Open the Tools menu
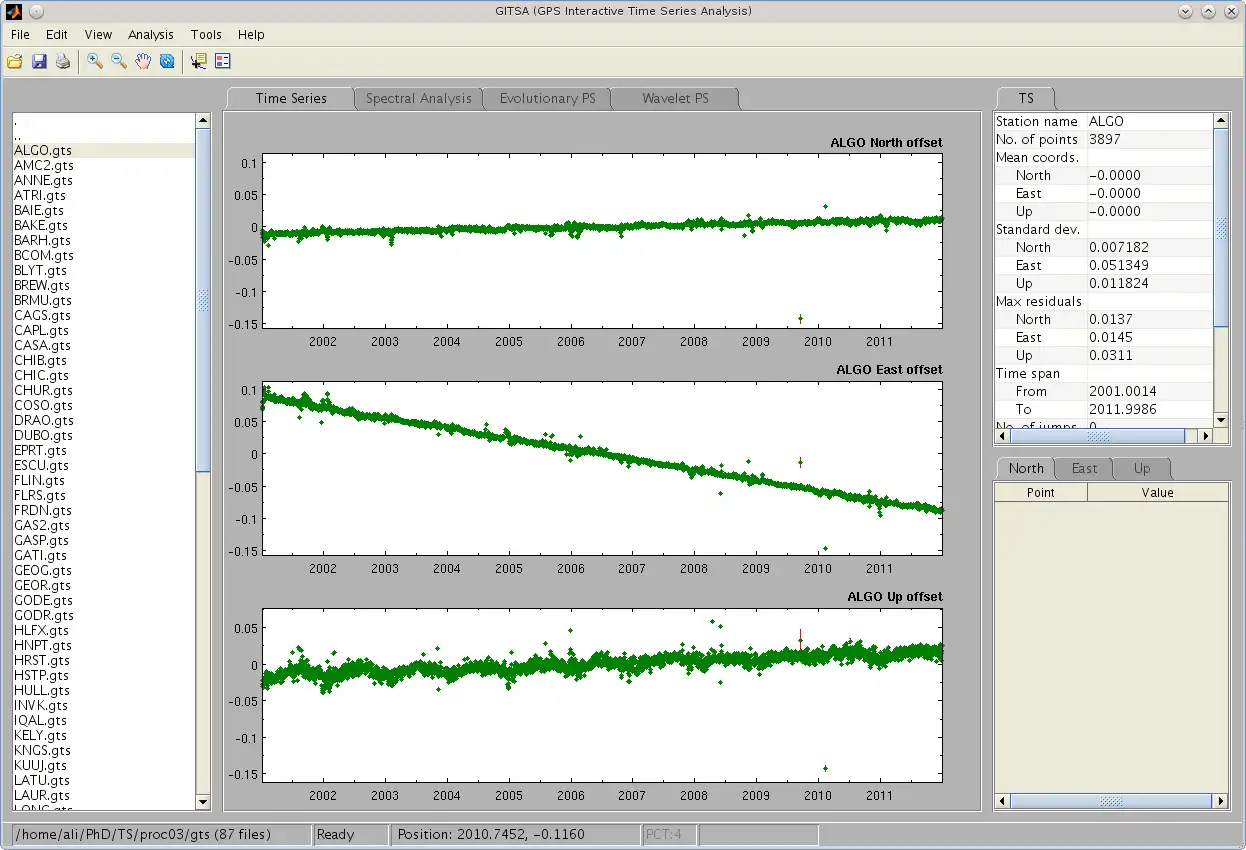Viewport: 1246px width, 850px height. [206, 34]
